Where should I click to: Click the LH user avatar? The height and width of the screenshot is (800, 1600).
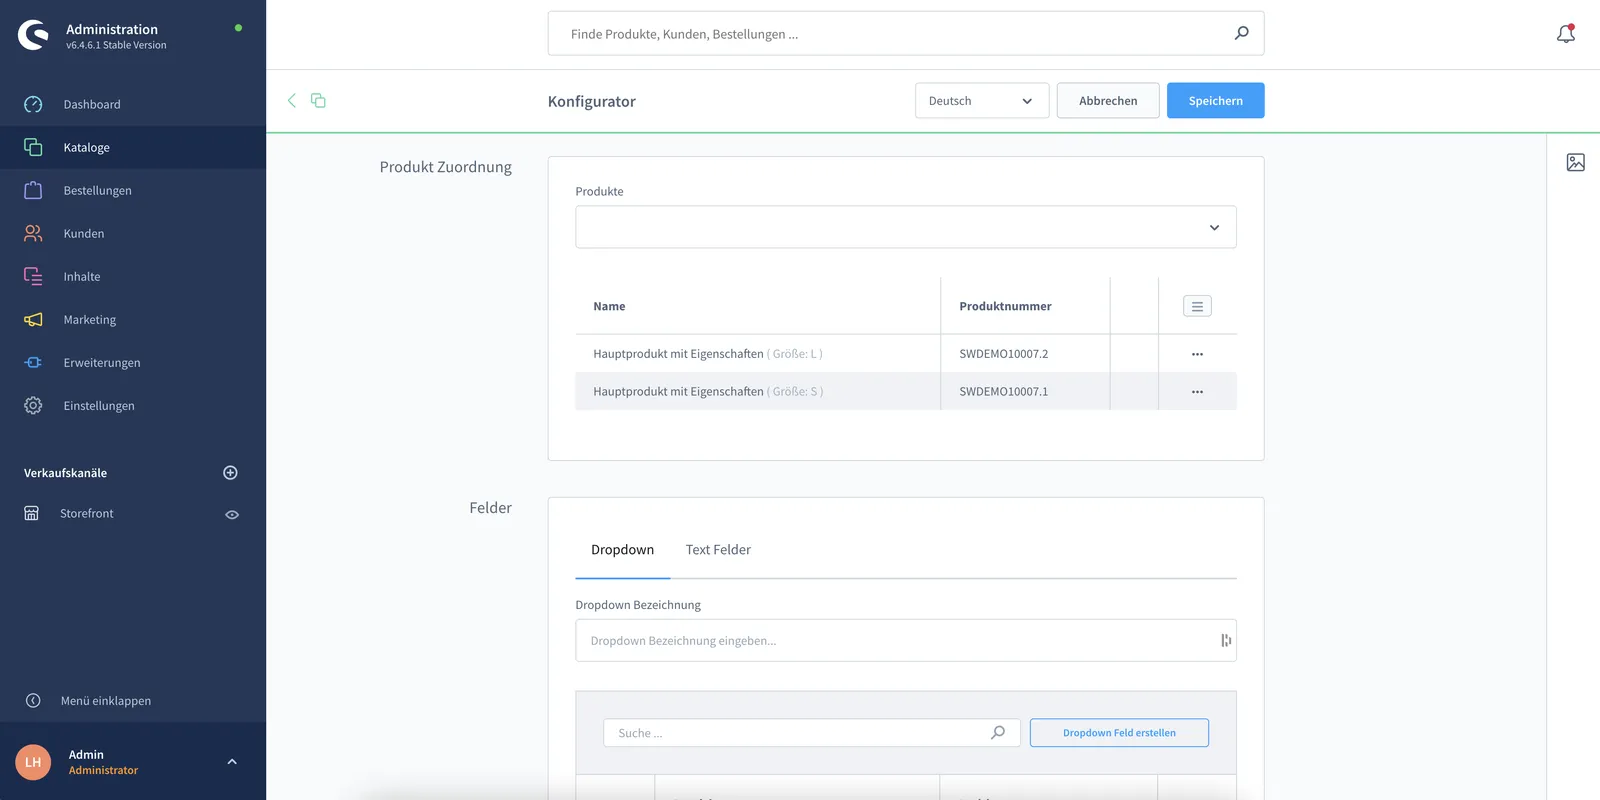[x=33, y=762]
